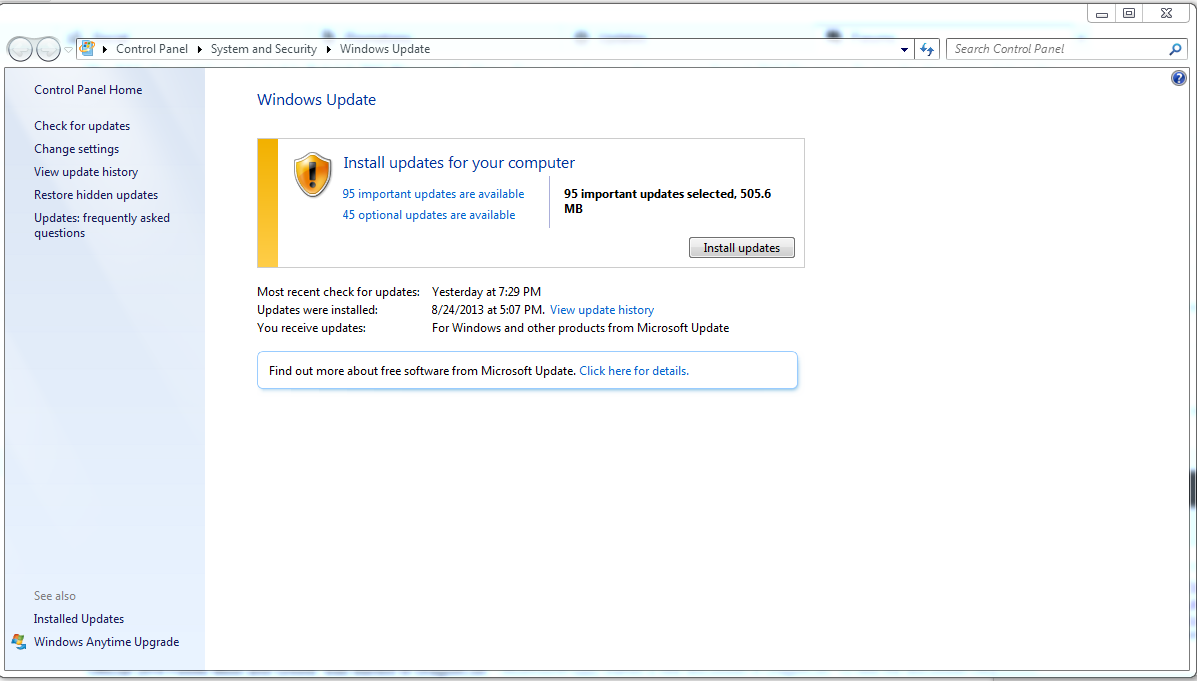The image size is (1197, 681).
Task: Open View update history next to install date
Action: (602, 310)
